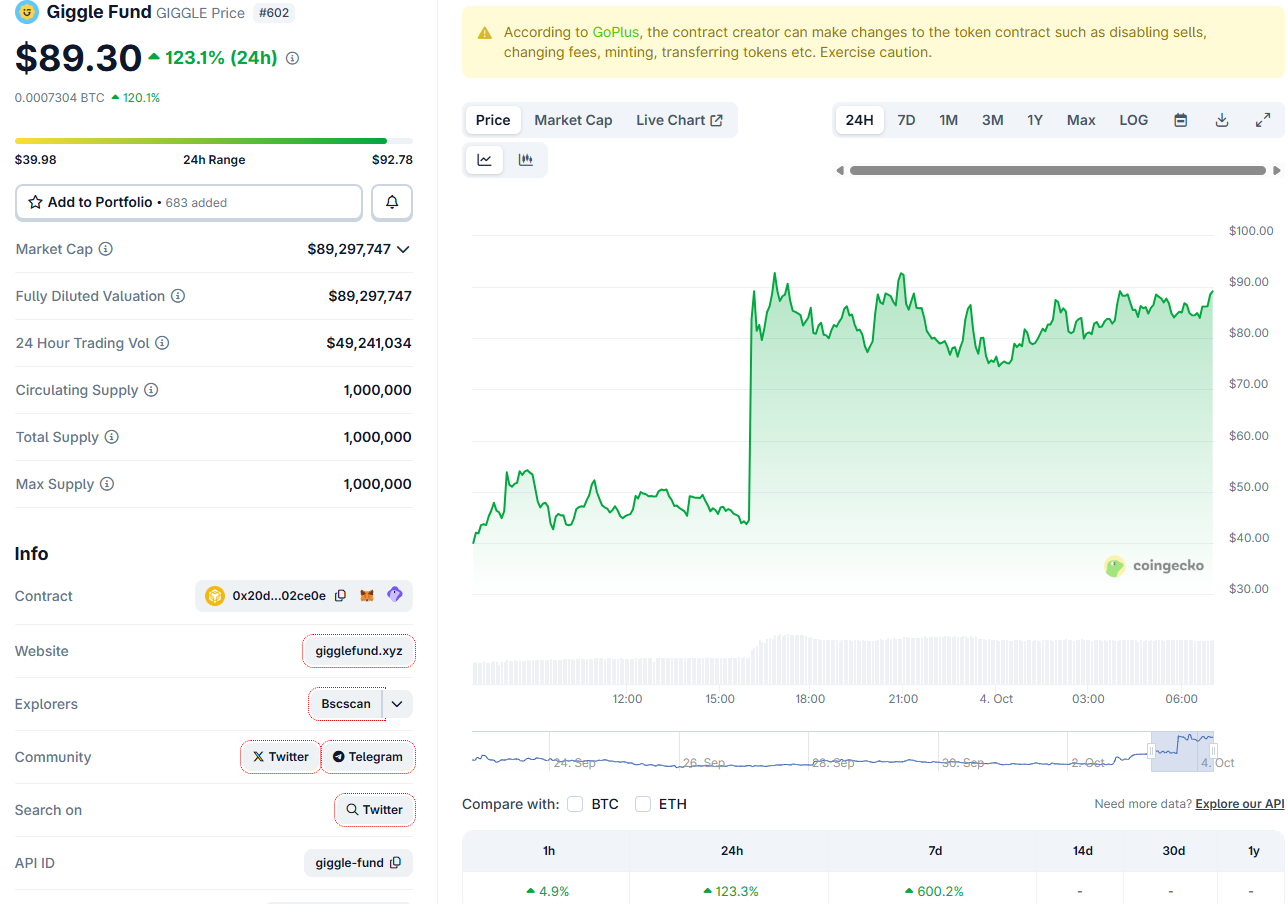Enable the ETH compare checkbox
This screenshot has height=904, width=1288.
(643, 804)
